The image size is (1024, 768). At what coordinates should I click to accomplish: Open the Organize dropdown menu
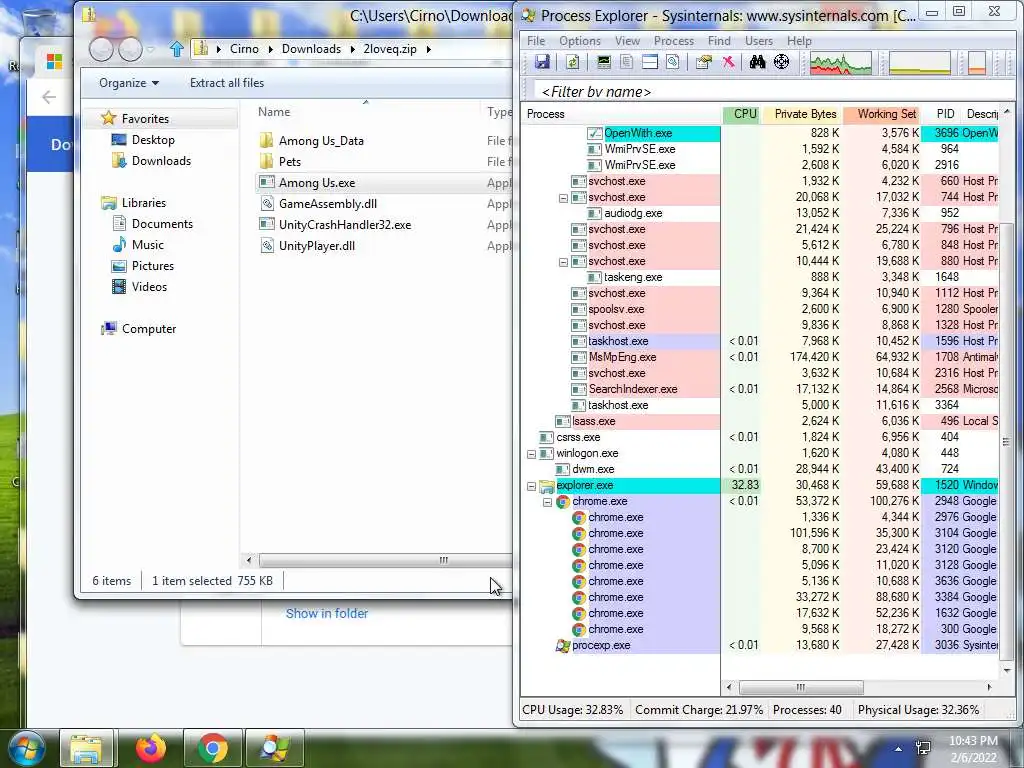[x=129, y=83]
